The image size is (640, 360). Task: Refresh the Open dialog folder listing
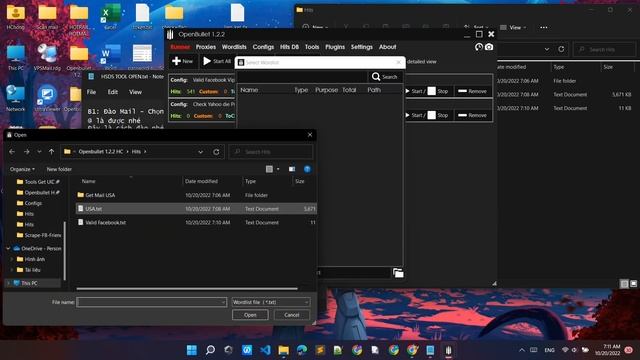(x=216, y=152)
